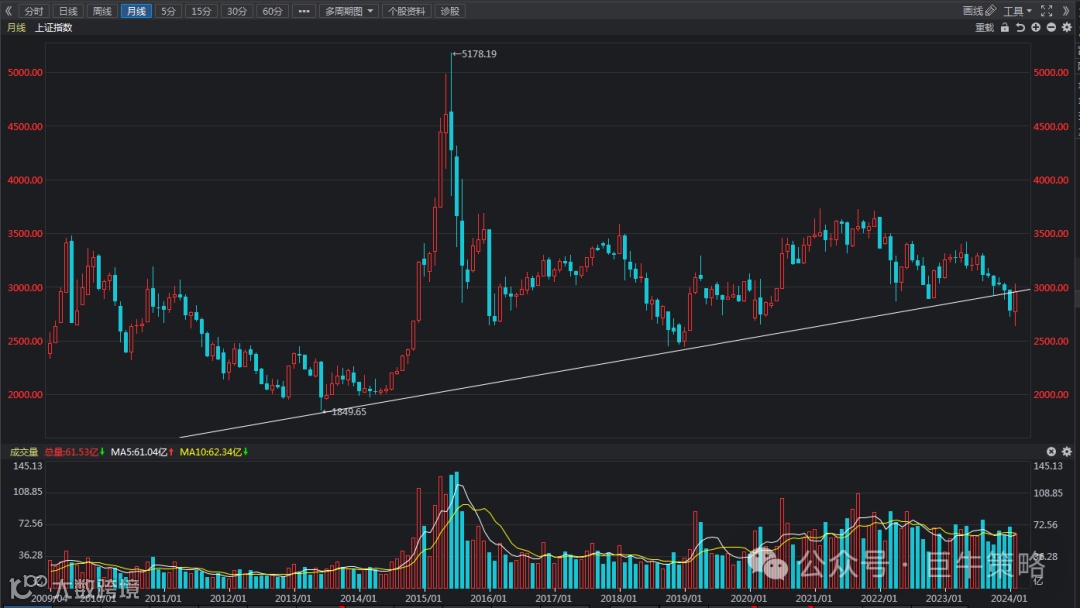Switch to 周线 weekly chart tab
The image size is (1080, 608).
click(102, 11)
